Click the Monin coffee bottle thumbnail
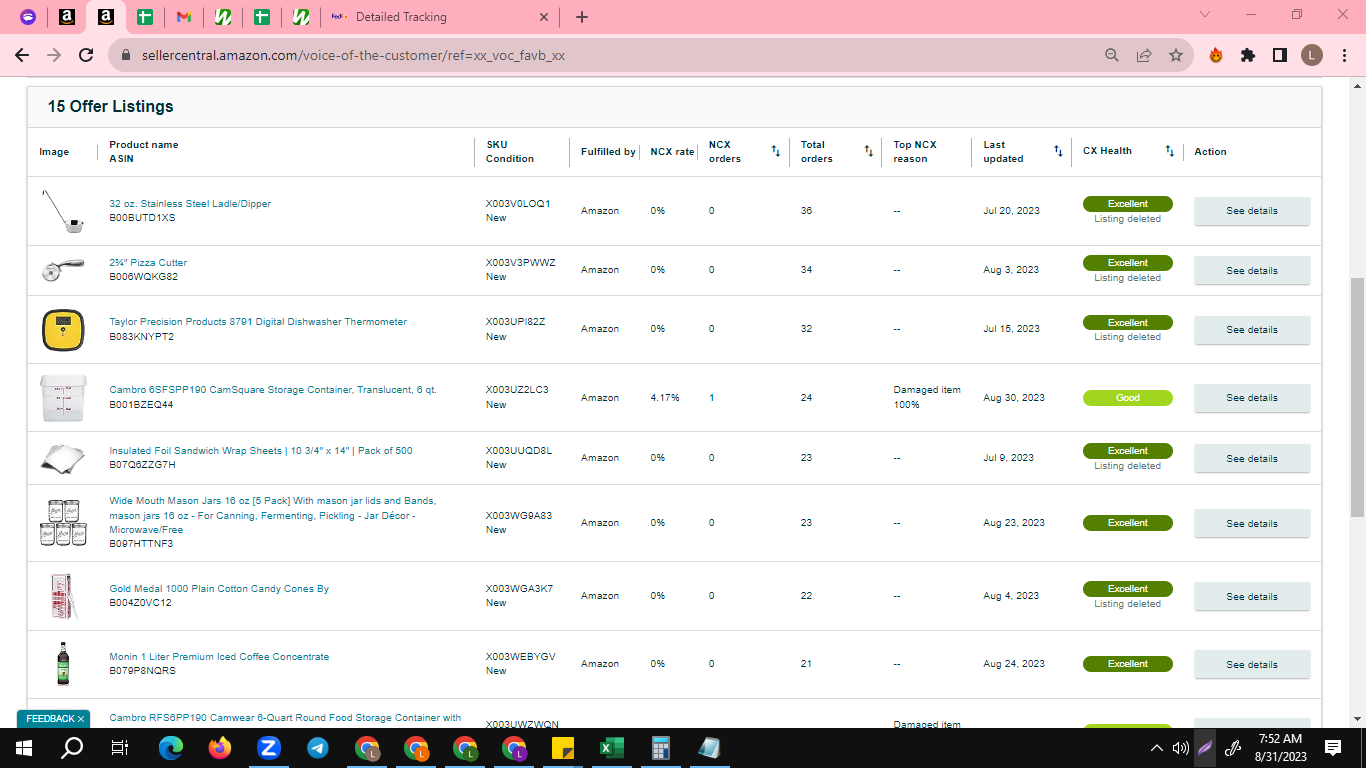The image size is (1366, 768). tap(62, 664)
